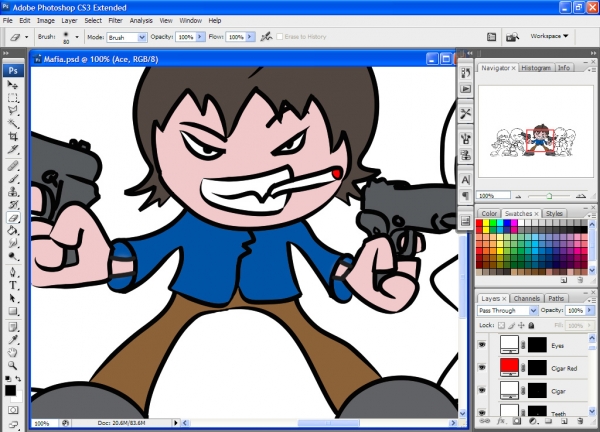Image resolution: width=600 pixels, height=432 pixels.
Task: Select the Crop tool
Action: pyautogui.click(x=13, y=136)
